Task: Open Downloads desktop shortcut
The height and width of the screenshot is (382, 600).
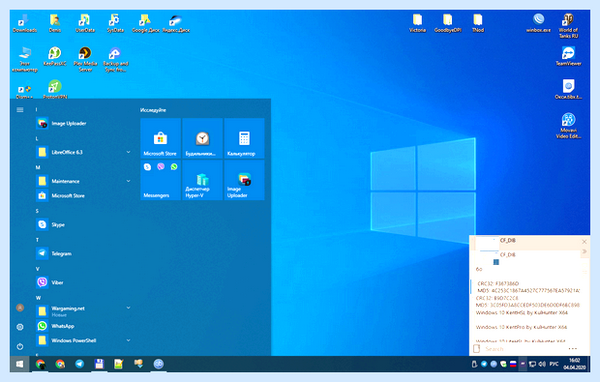Action: click(24, 23)
